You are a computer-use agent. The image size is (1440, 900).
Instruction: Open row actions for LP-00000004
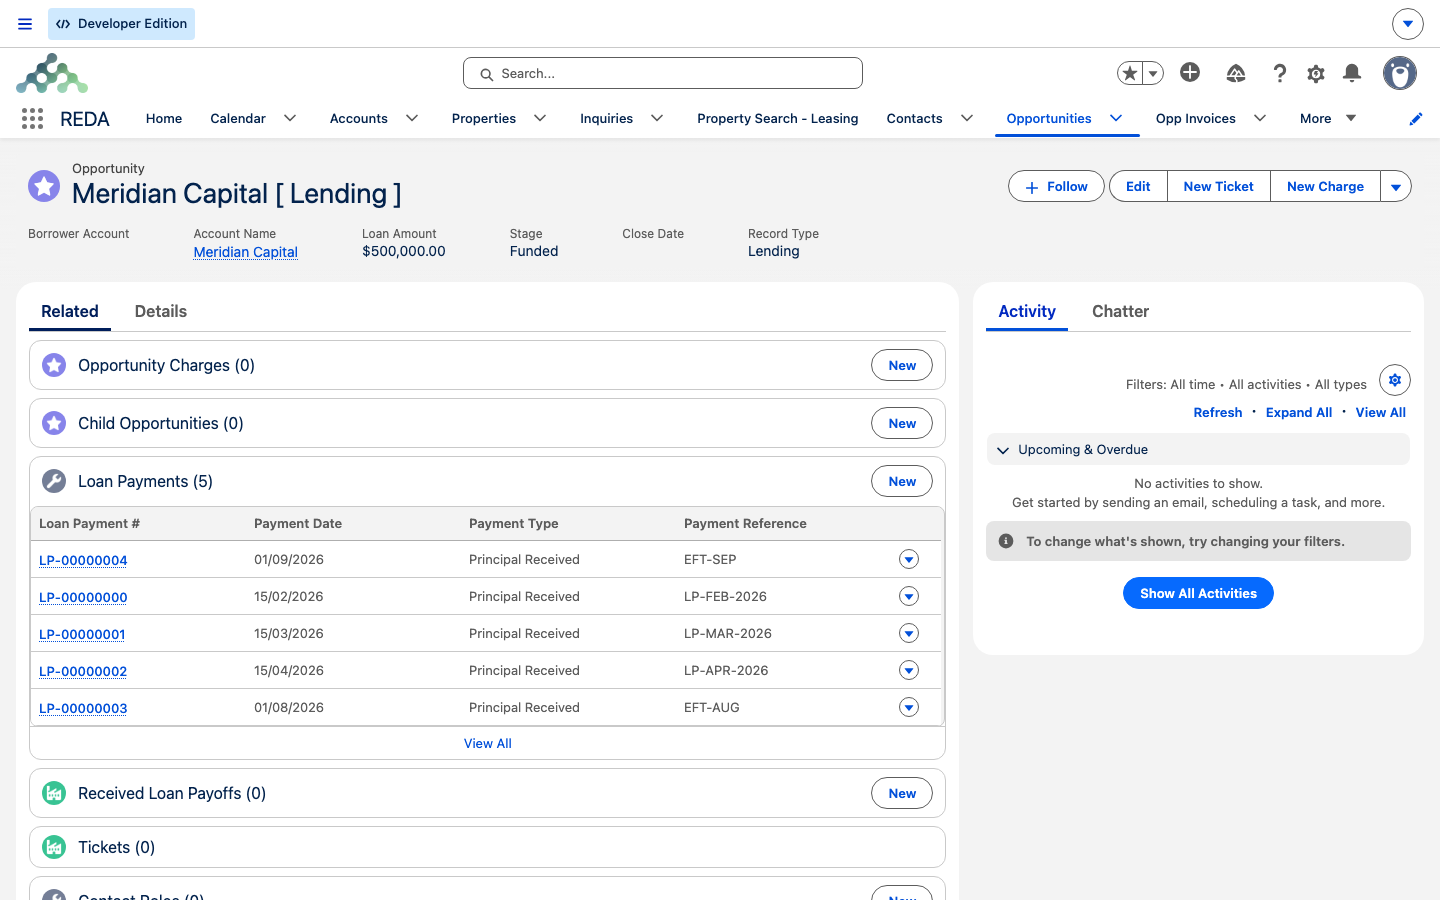(x=909, y=559)
